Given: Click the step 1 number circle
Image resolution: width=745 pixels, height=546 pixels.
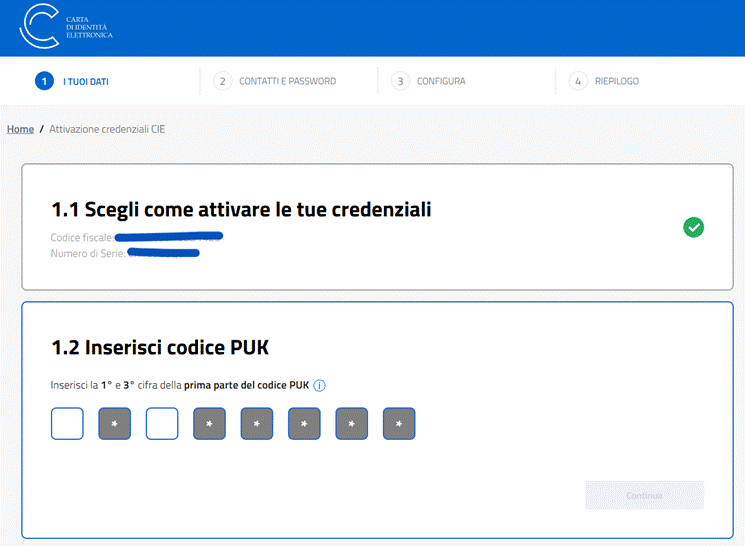Looking at the screenshot, I should click(44, 81).
